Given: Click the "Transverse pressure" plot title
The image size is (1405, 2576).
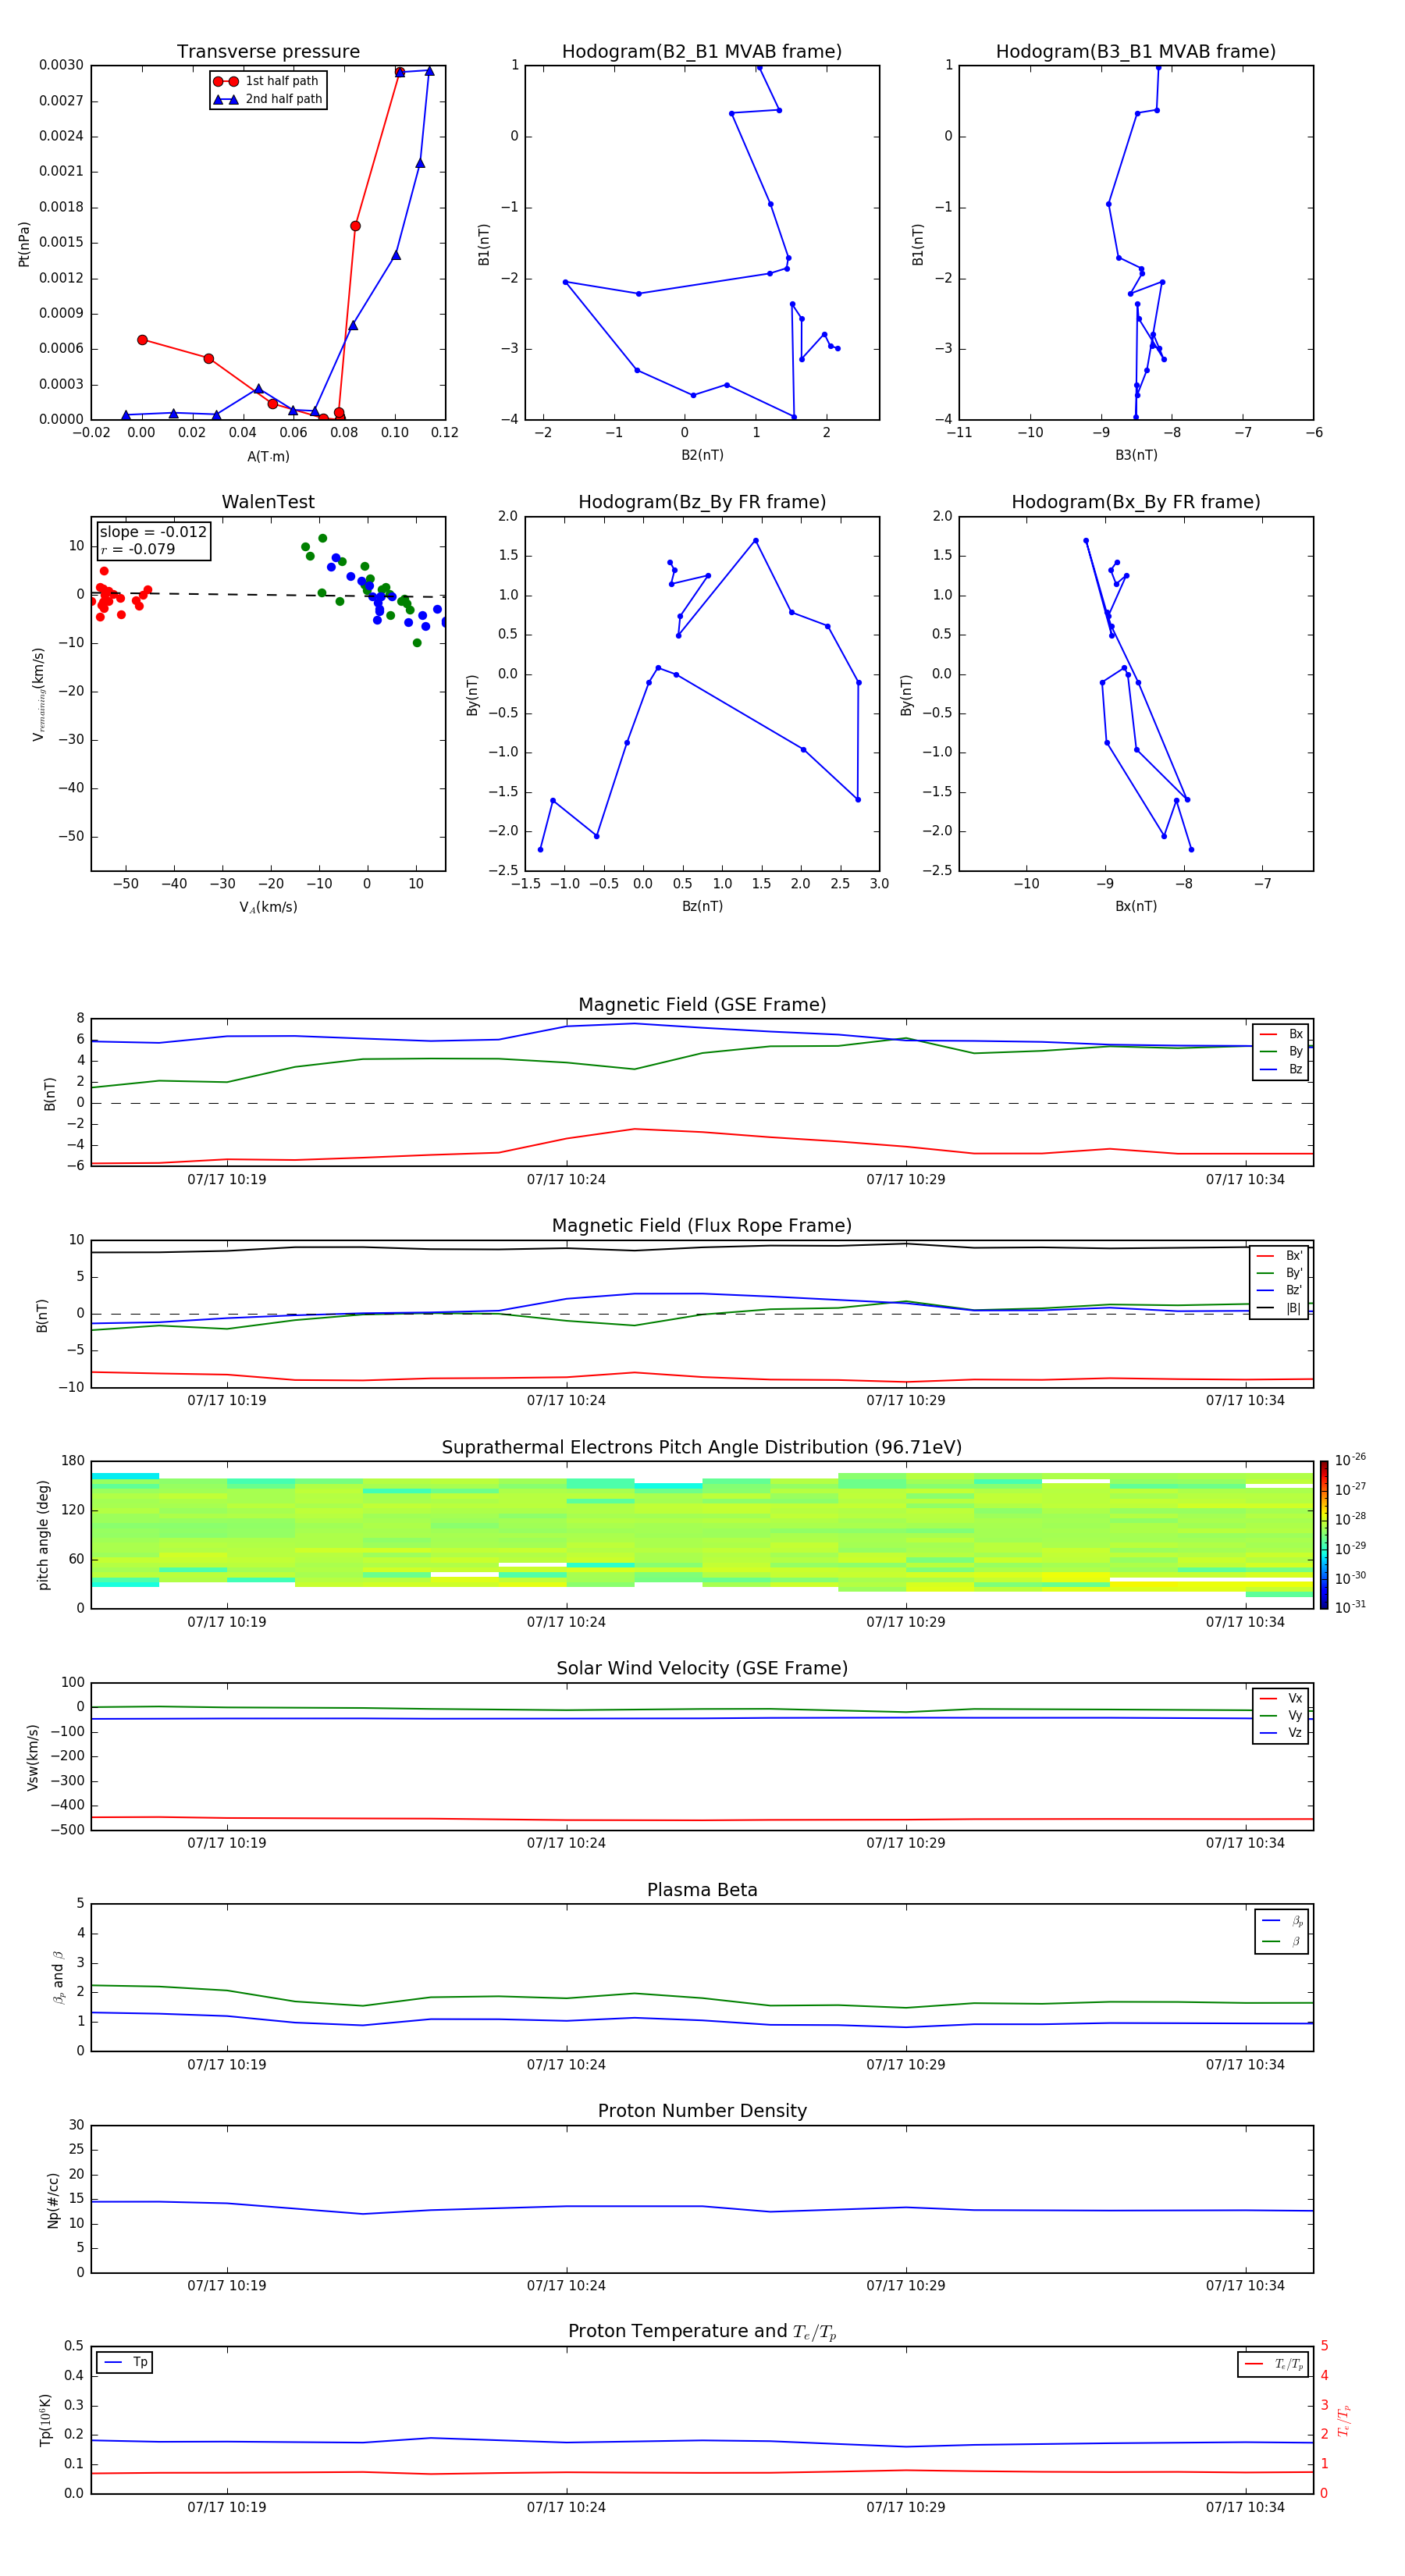Looking at the screenshot, I should 268,52.
